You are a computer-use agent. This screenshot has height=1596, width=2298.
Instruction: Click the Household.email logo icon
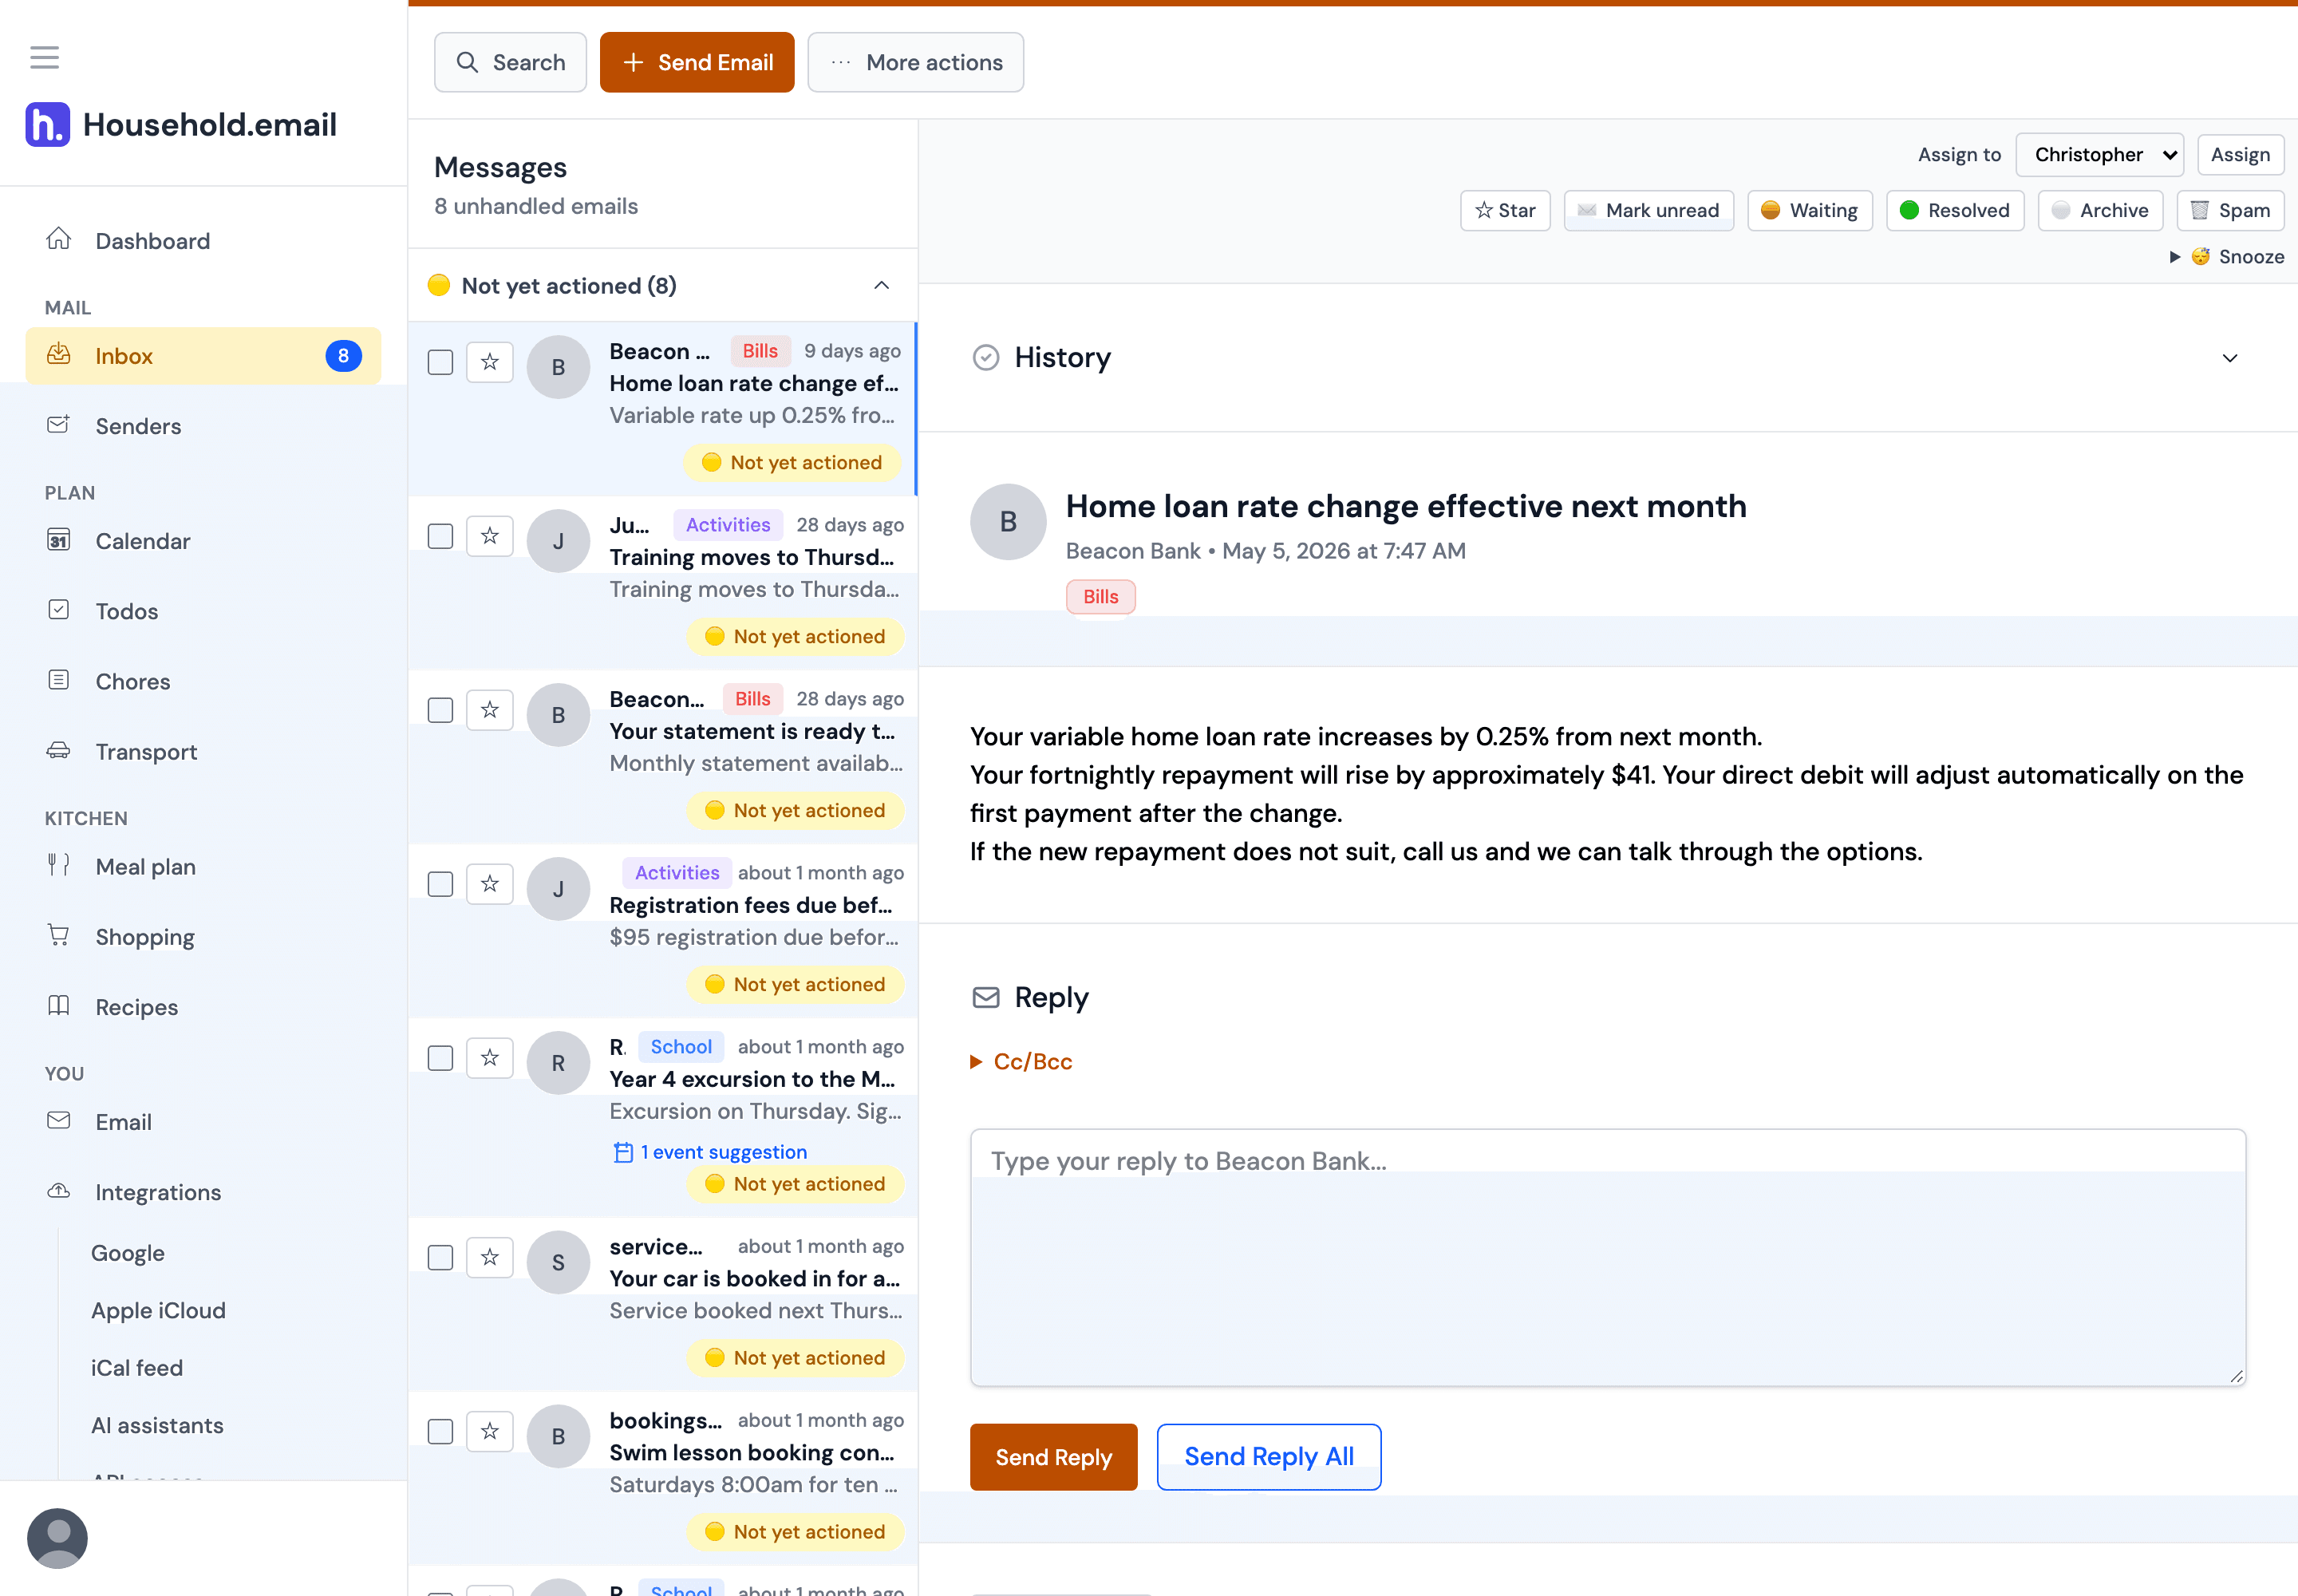coord(47,124)
